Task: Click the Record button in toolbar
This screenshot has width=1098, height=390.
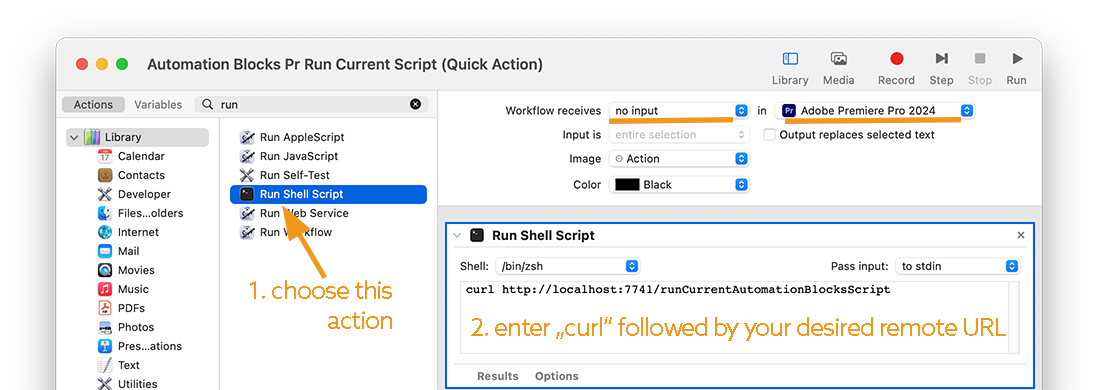Action: point(896,59)
